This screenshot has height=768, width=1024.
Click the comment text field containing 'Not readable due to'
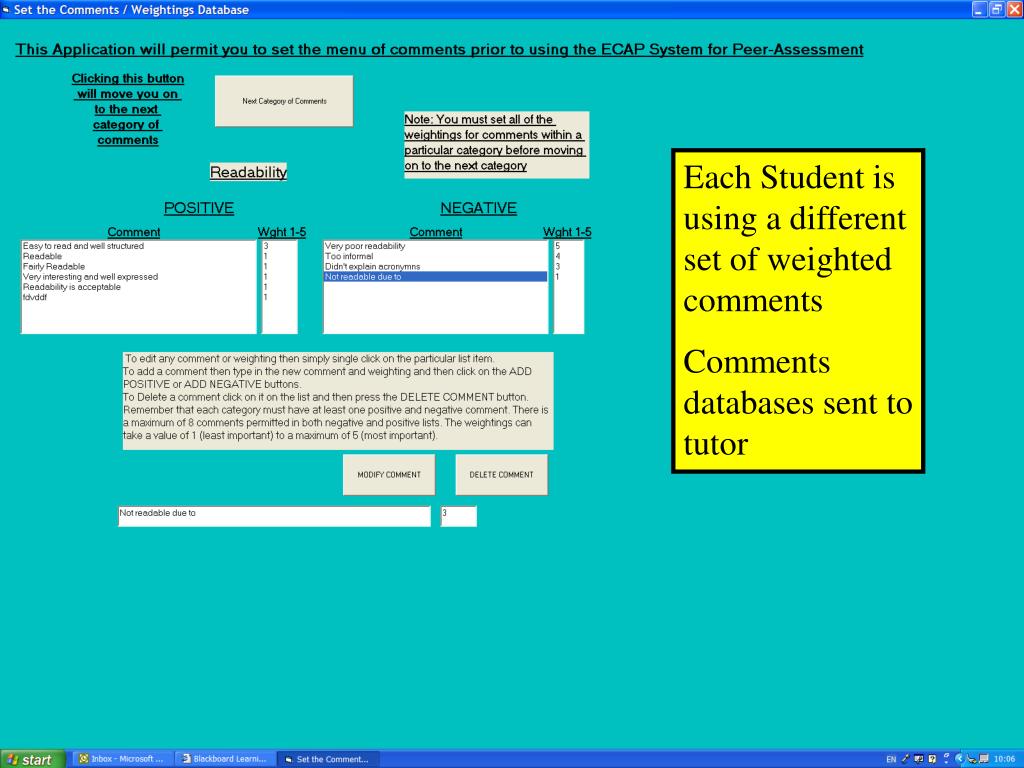(x=274, y=516)
